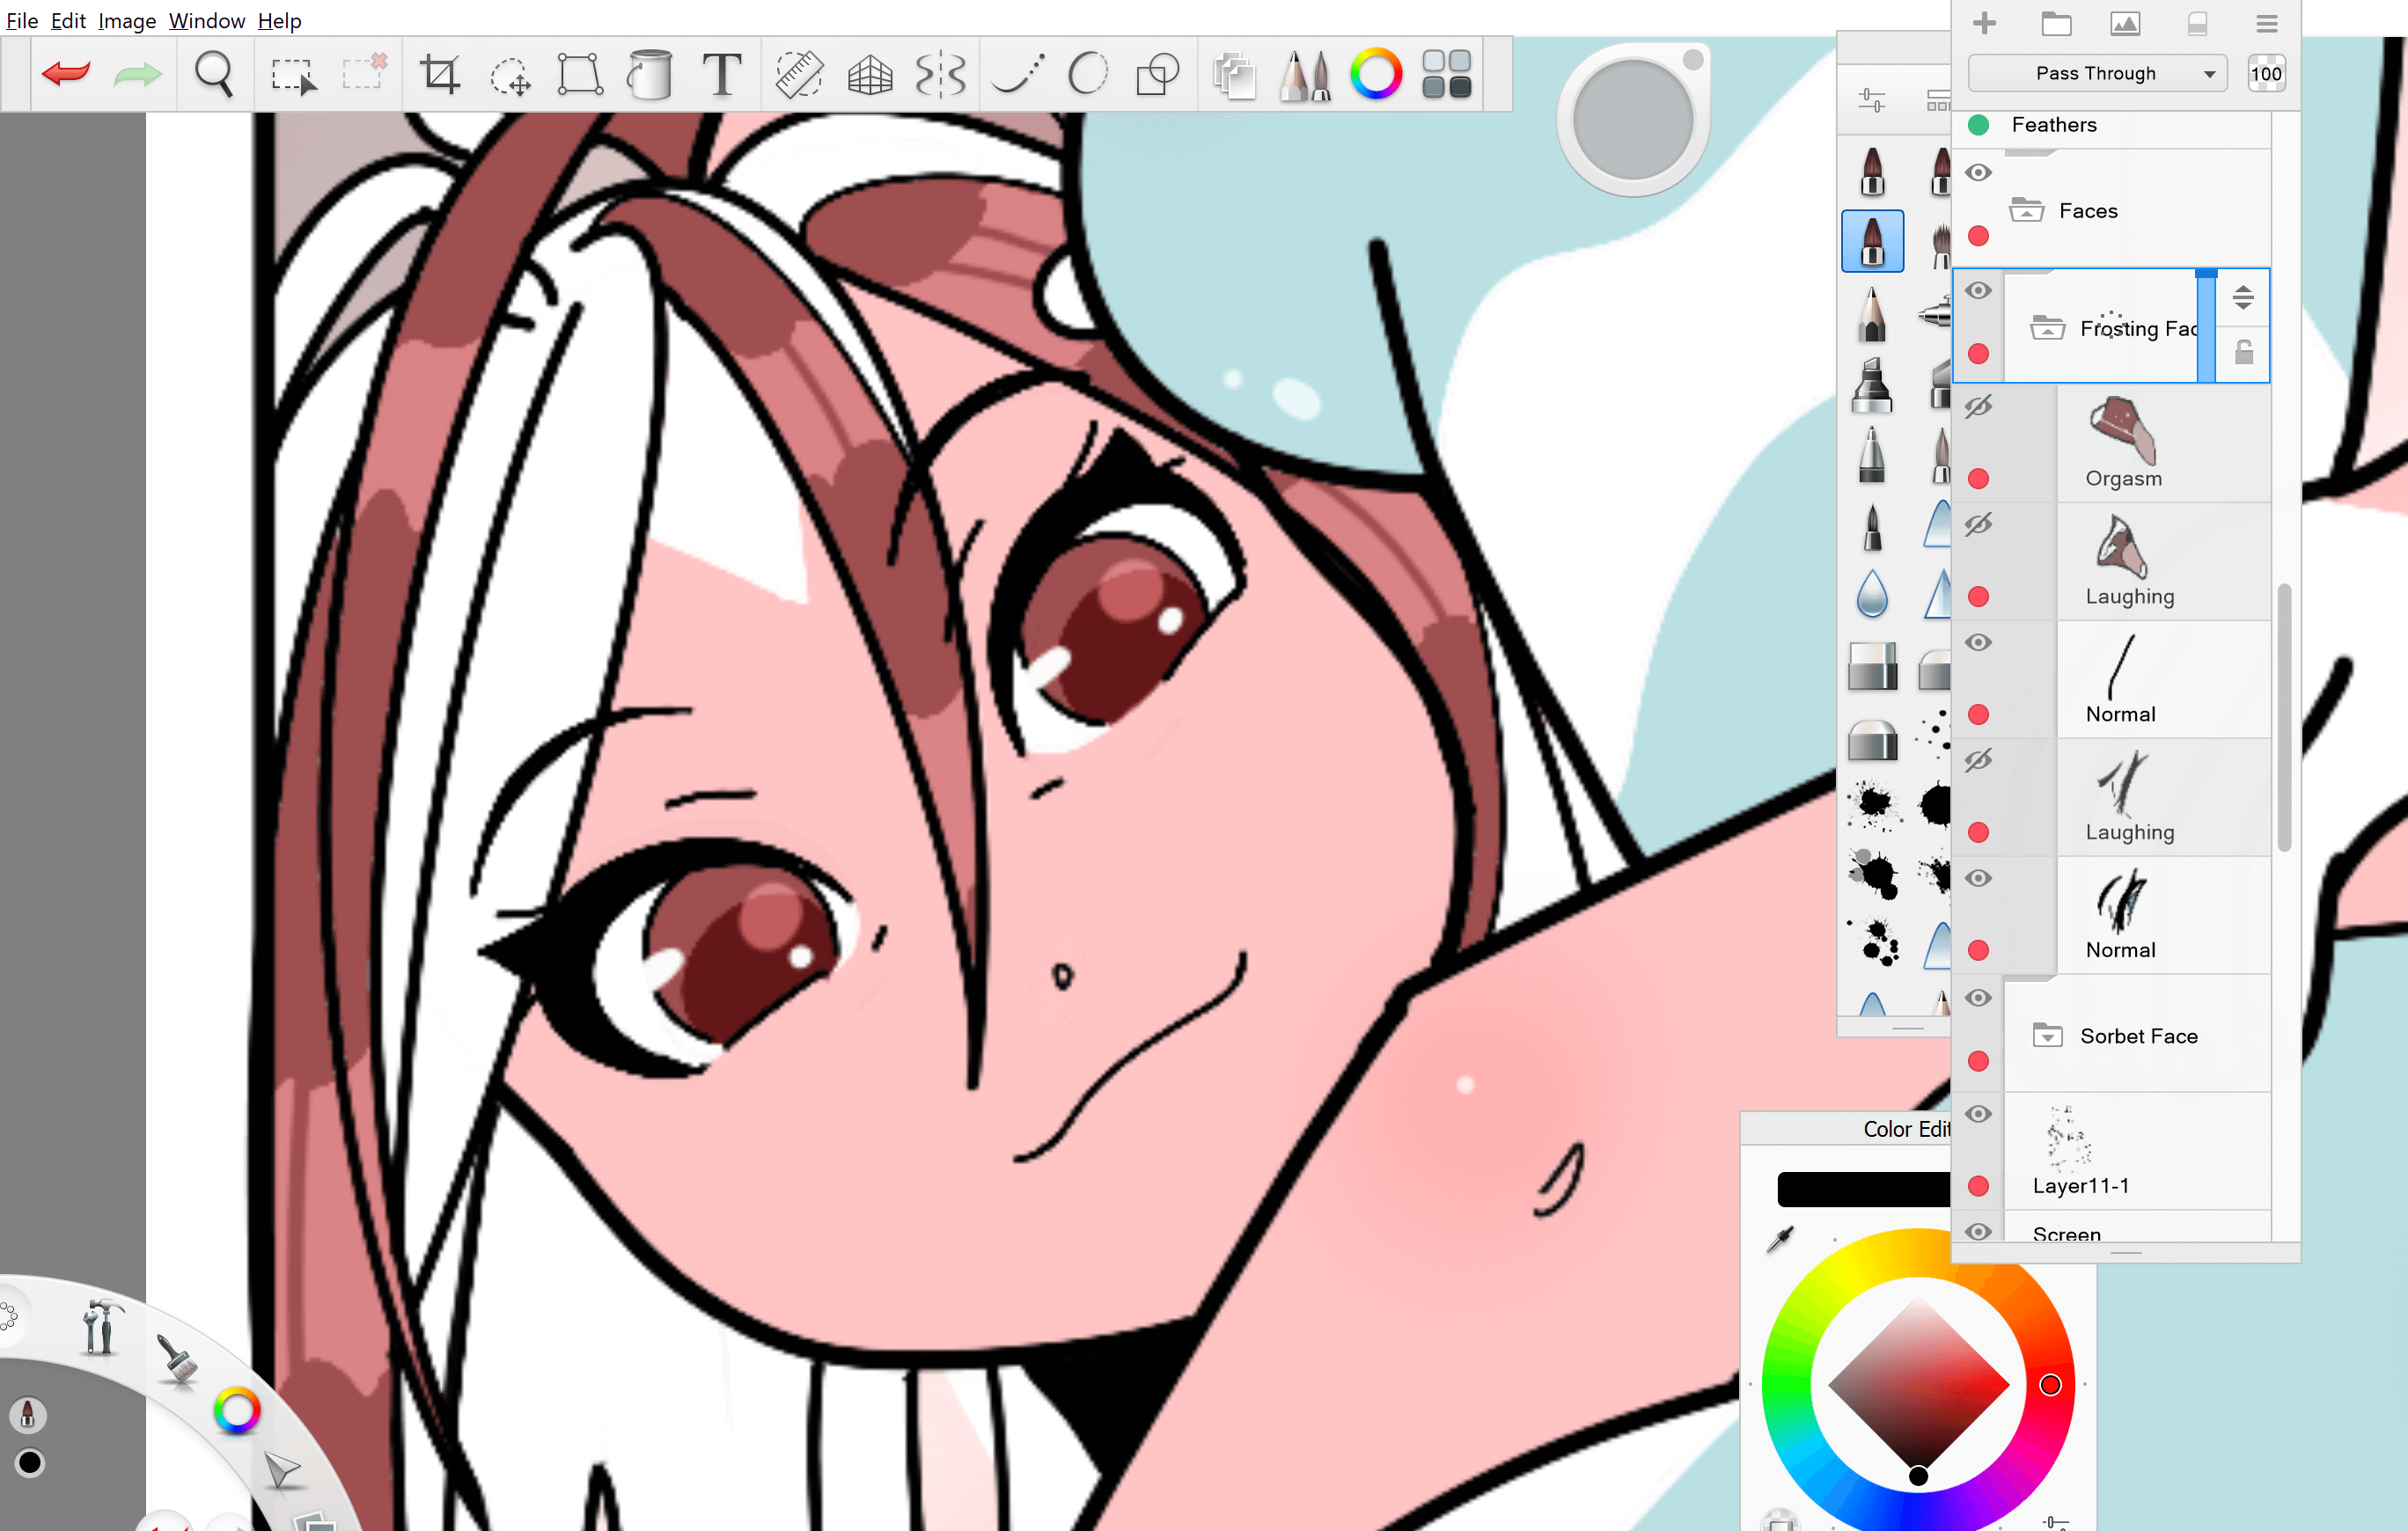Open the layer panel hamburger menu

[2266, 23]
